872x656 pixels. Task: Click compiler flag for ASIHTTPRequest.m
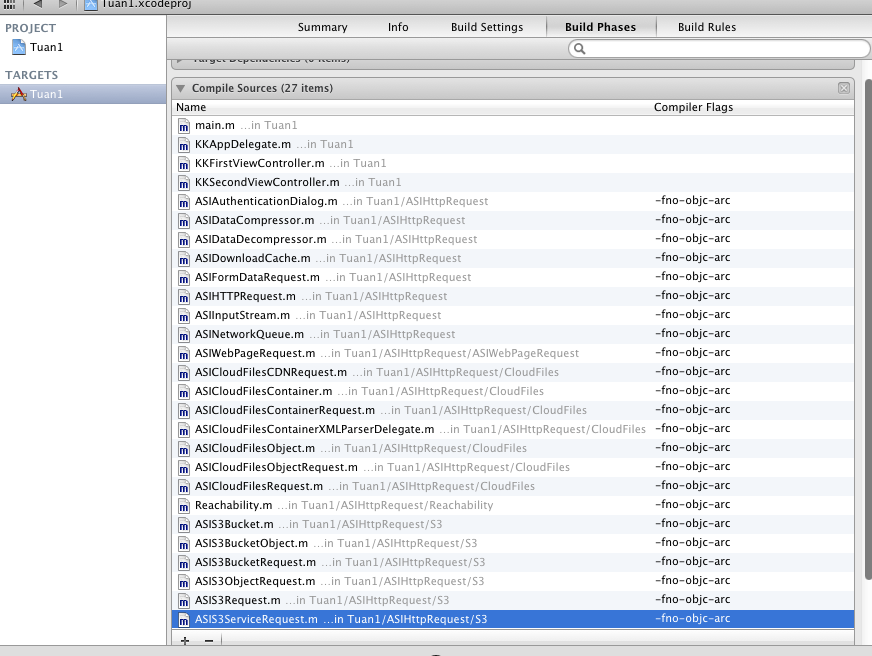point(692,295)
